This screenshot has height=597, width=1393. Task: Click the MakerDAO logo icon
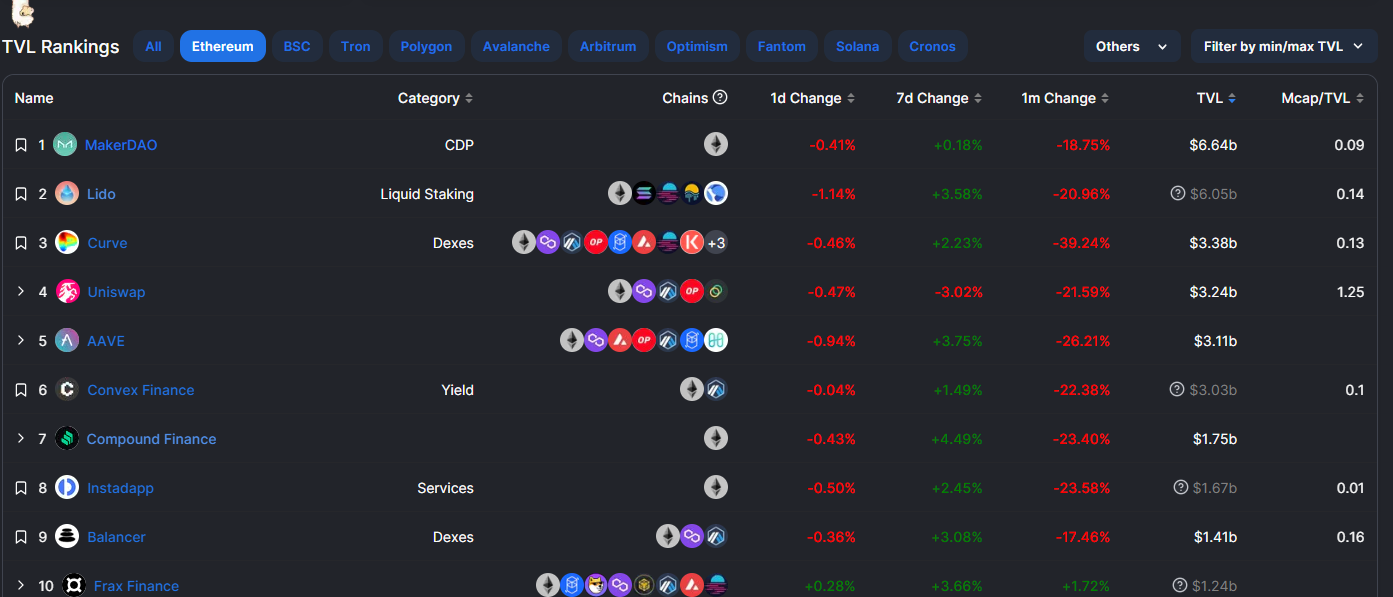click(x=65, y=145)
